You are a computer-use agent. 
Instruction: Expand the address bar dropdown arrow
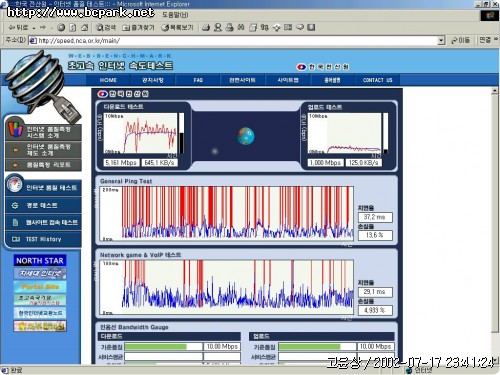coord(441,41)
